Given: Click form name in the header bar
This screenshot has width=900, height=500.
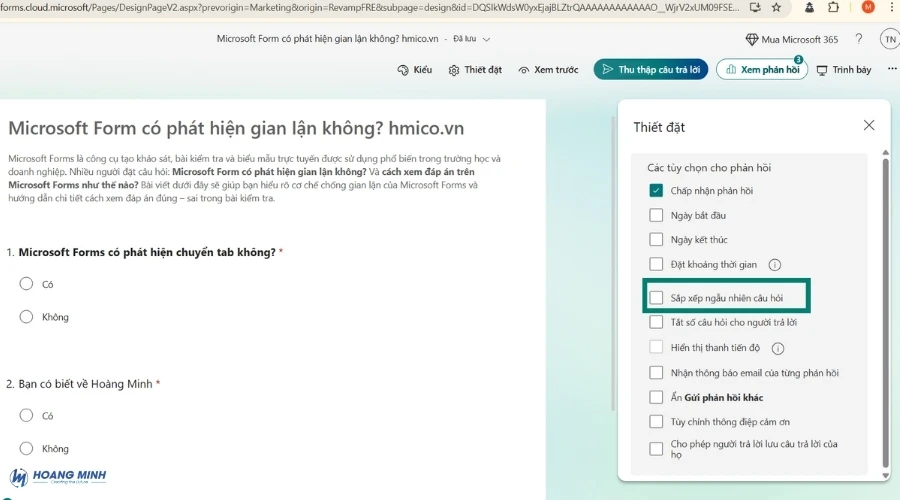Looking at the screenshot, I should 327,39.
